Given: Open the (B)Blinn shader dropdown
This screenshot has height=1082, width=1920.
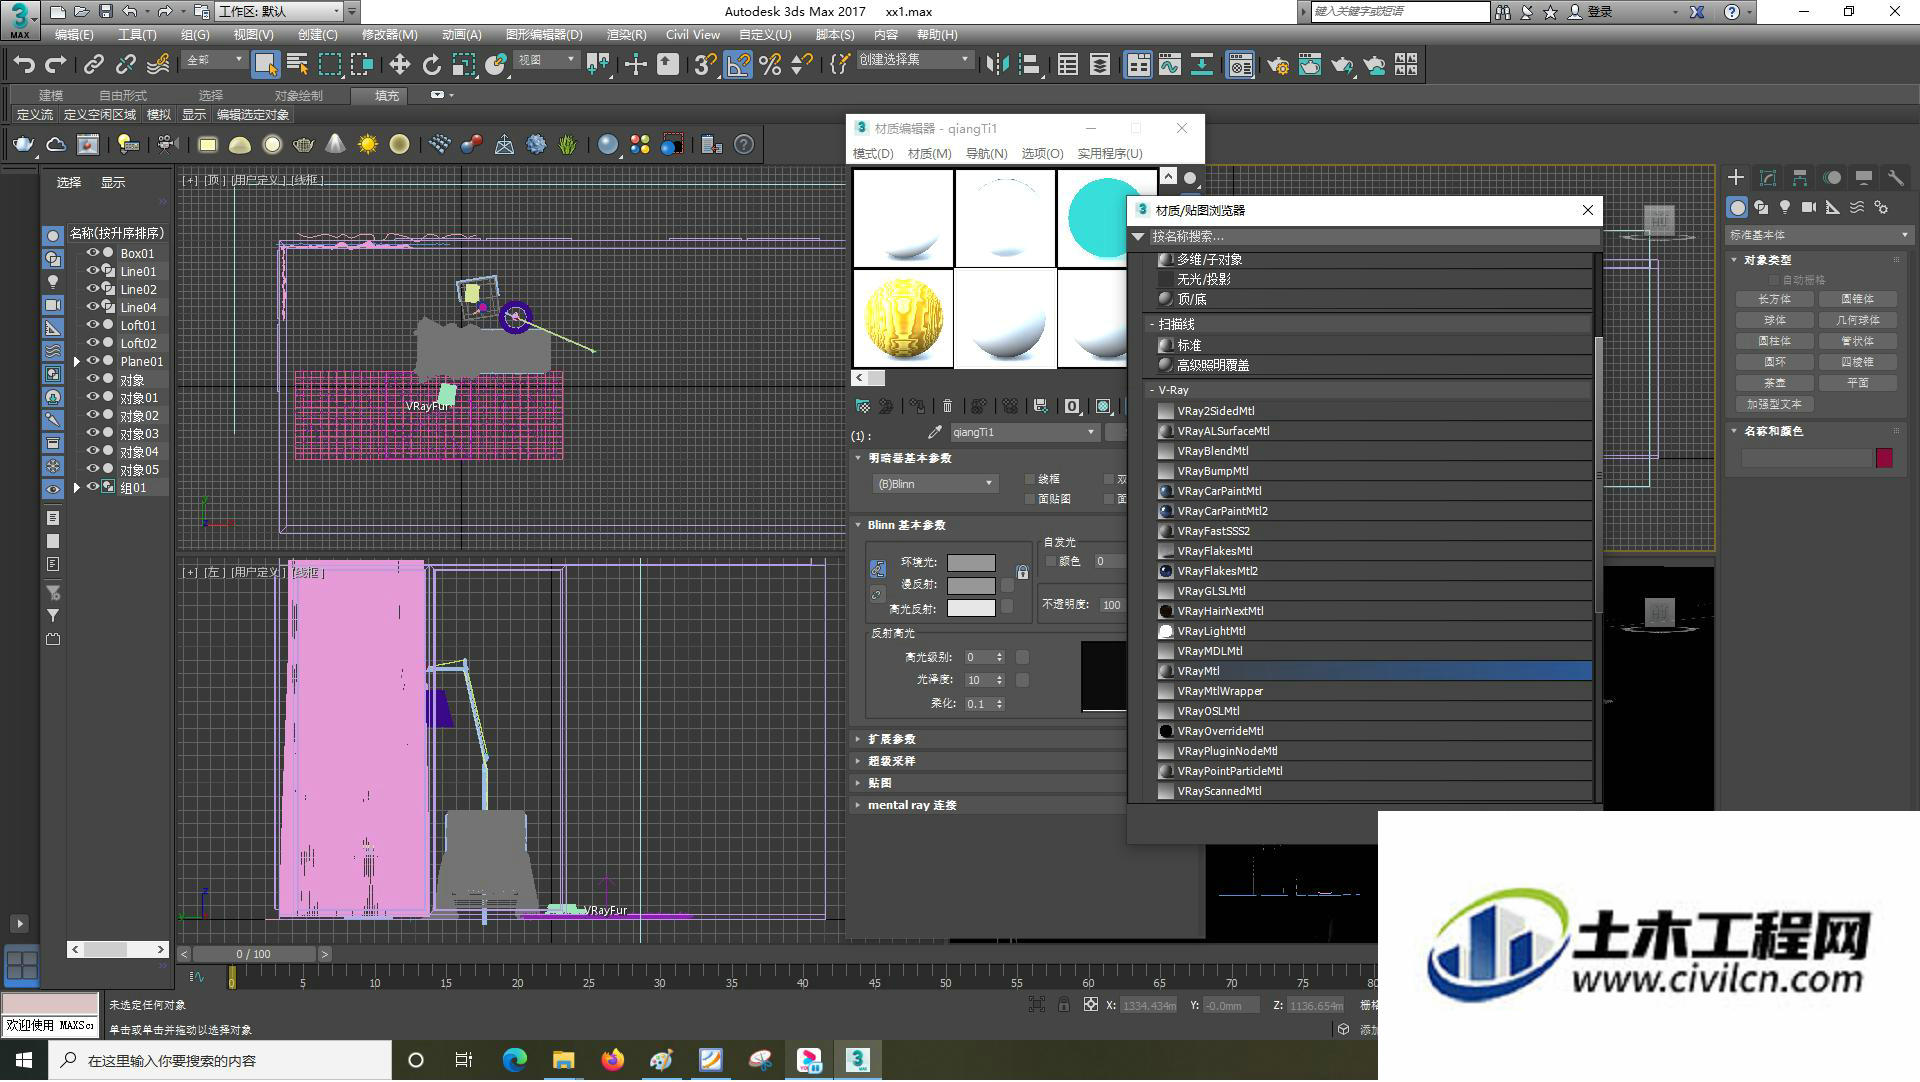Looking at the screenshot, I should tap(934, 484).
